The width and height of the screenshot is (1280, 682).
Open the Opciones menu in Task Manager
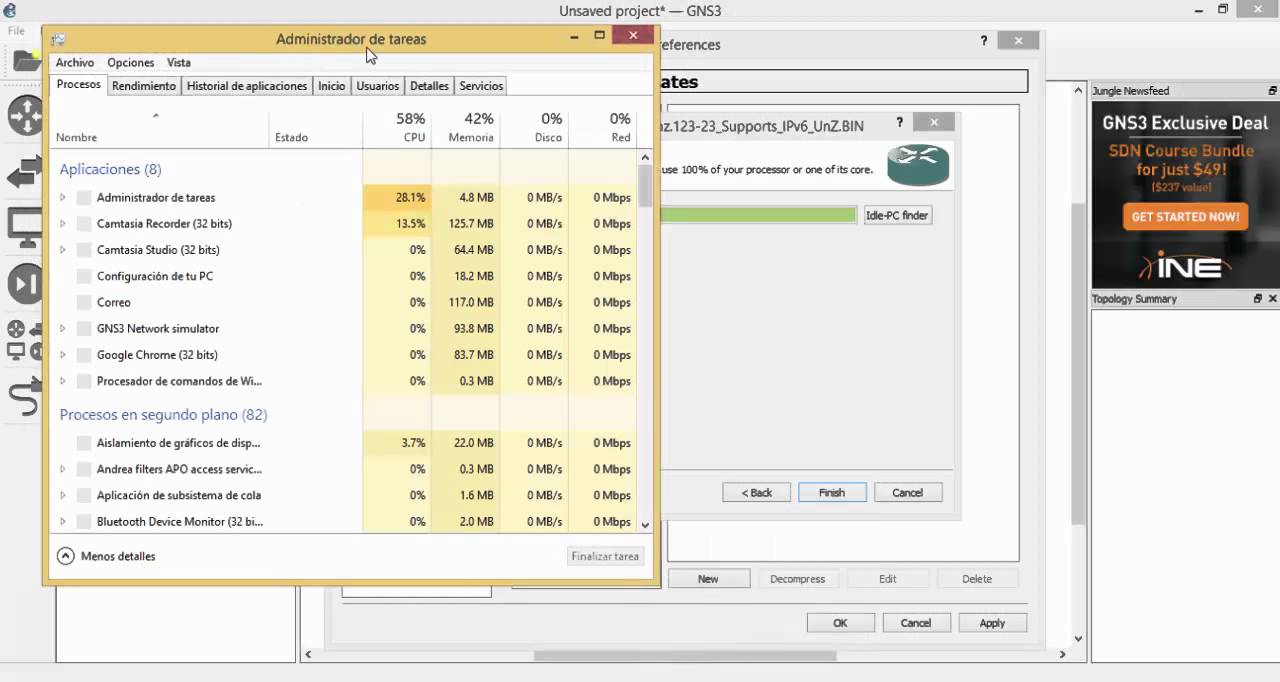pyautogui.click(x=131, y=62)
